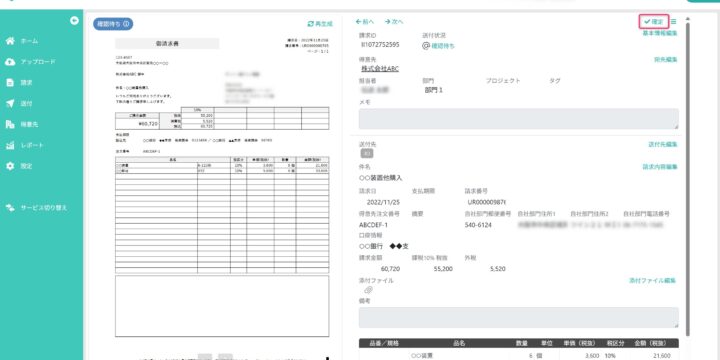Click the invoice preview title 御請求書

pyautogui.click(x=167, y=44)
